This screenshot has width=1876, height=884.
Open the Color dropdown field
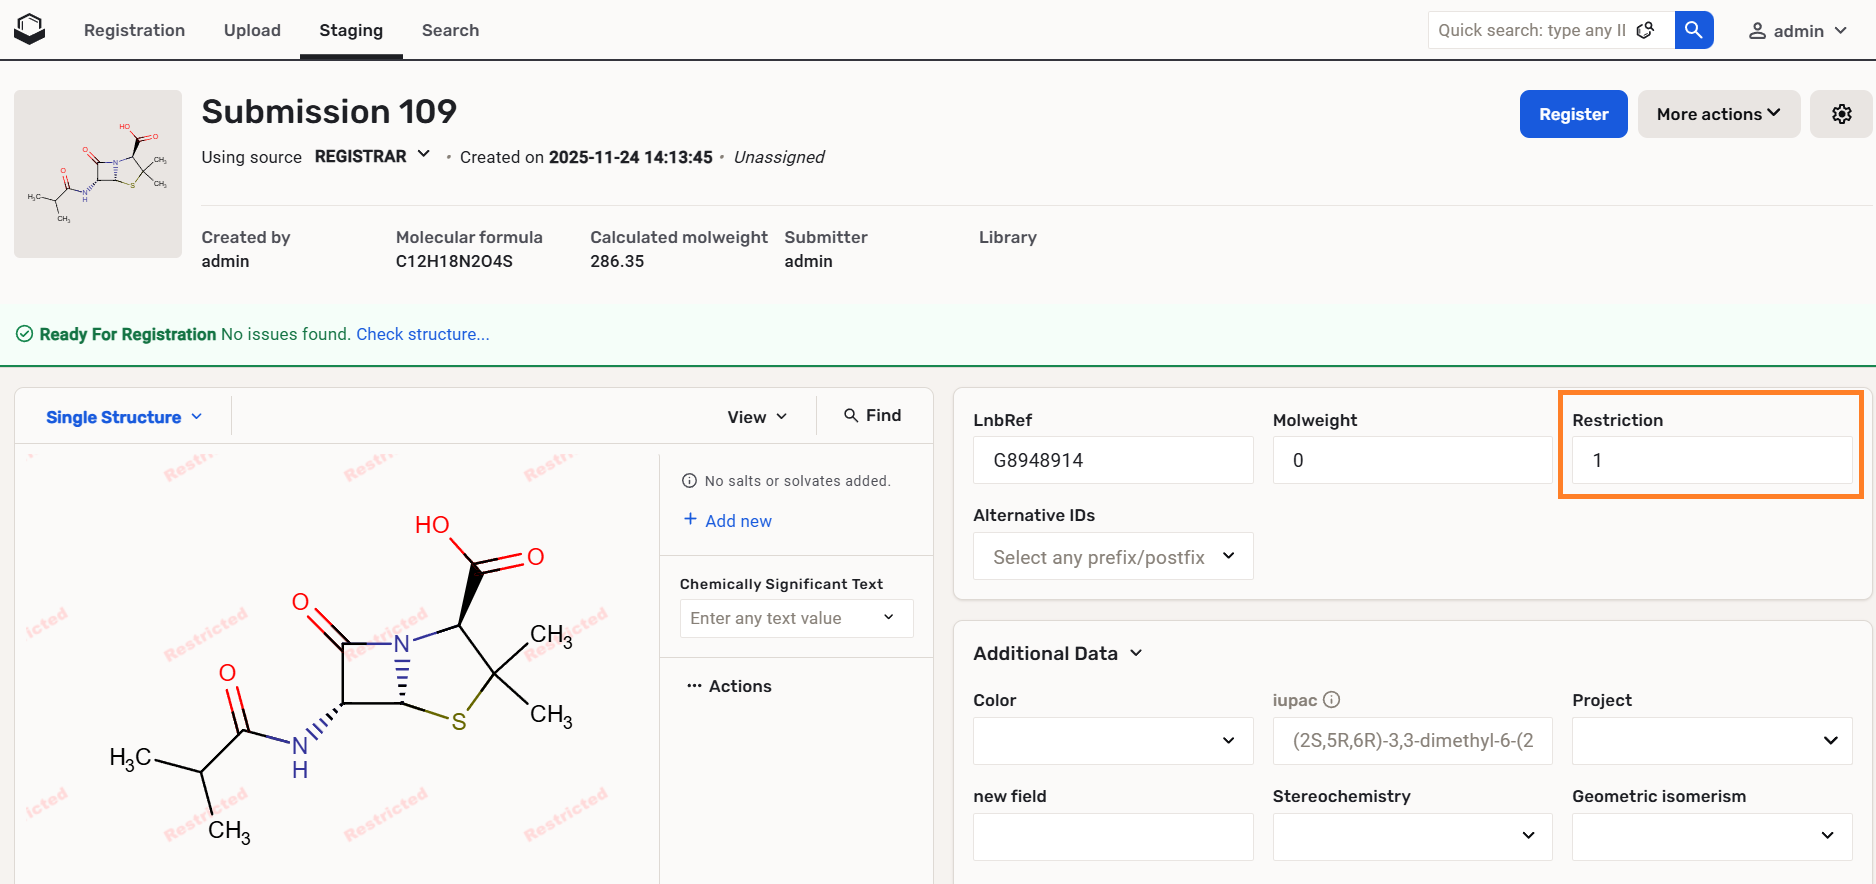tap(1112, 741)
